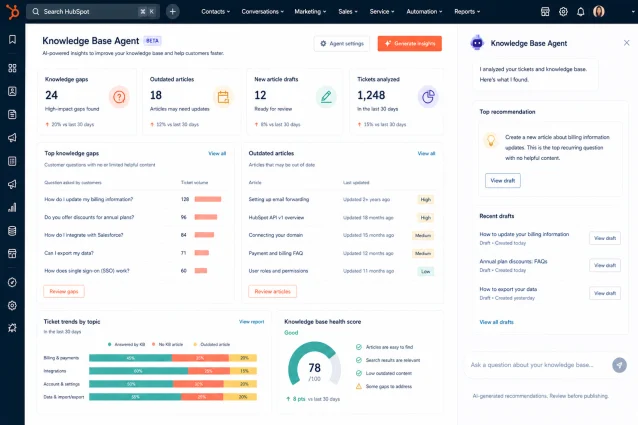Open the bottom sidebar cog-puzzle icon
Image resolution: width=638 pixels, height=425 pixels.
tap(13, 328)
